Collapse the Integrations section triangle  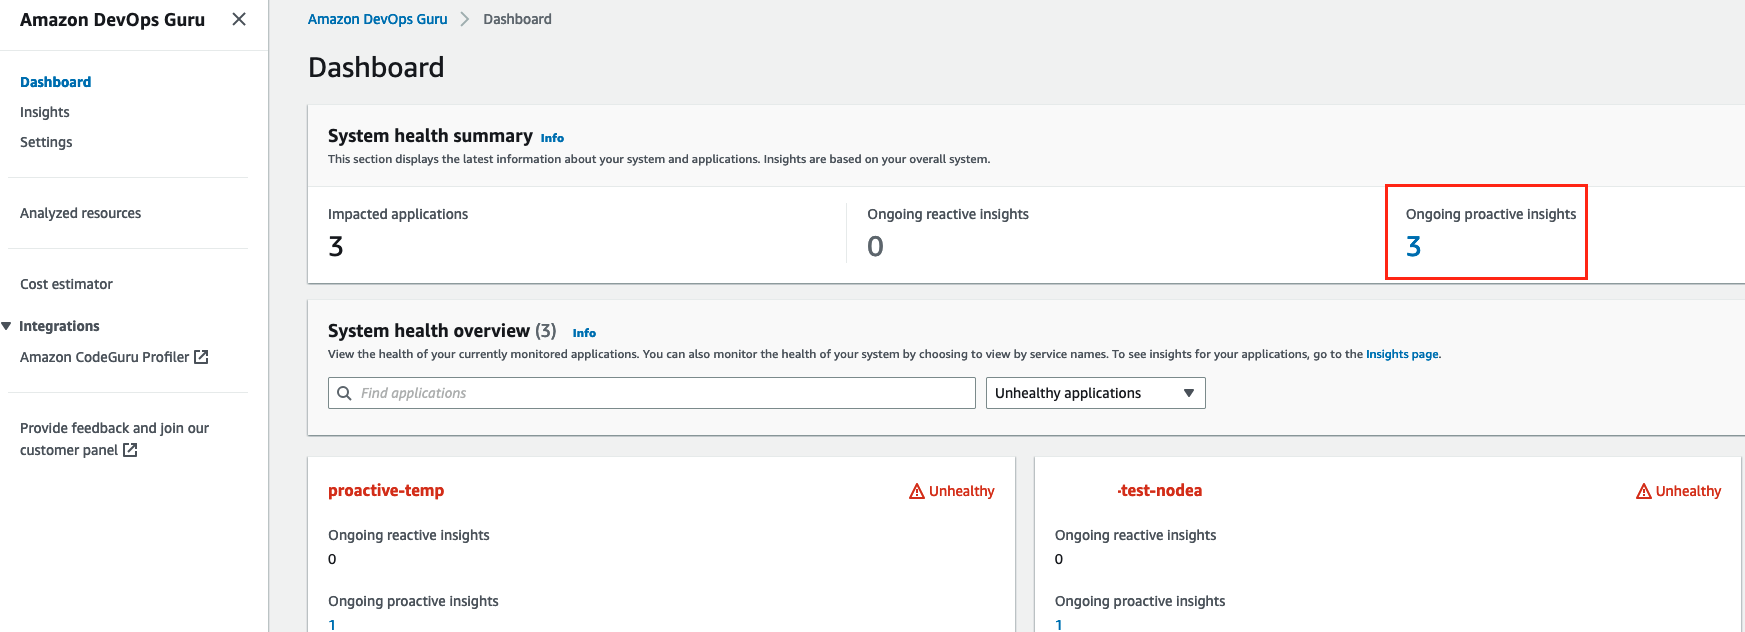tap(7, 326)
